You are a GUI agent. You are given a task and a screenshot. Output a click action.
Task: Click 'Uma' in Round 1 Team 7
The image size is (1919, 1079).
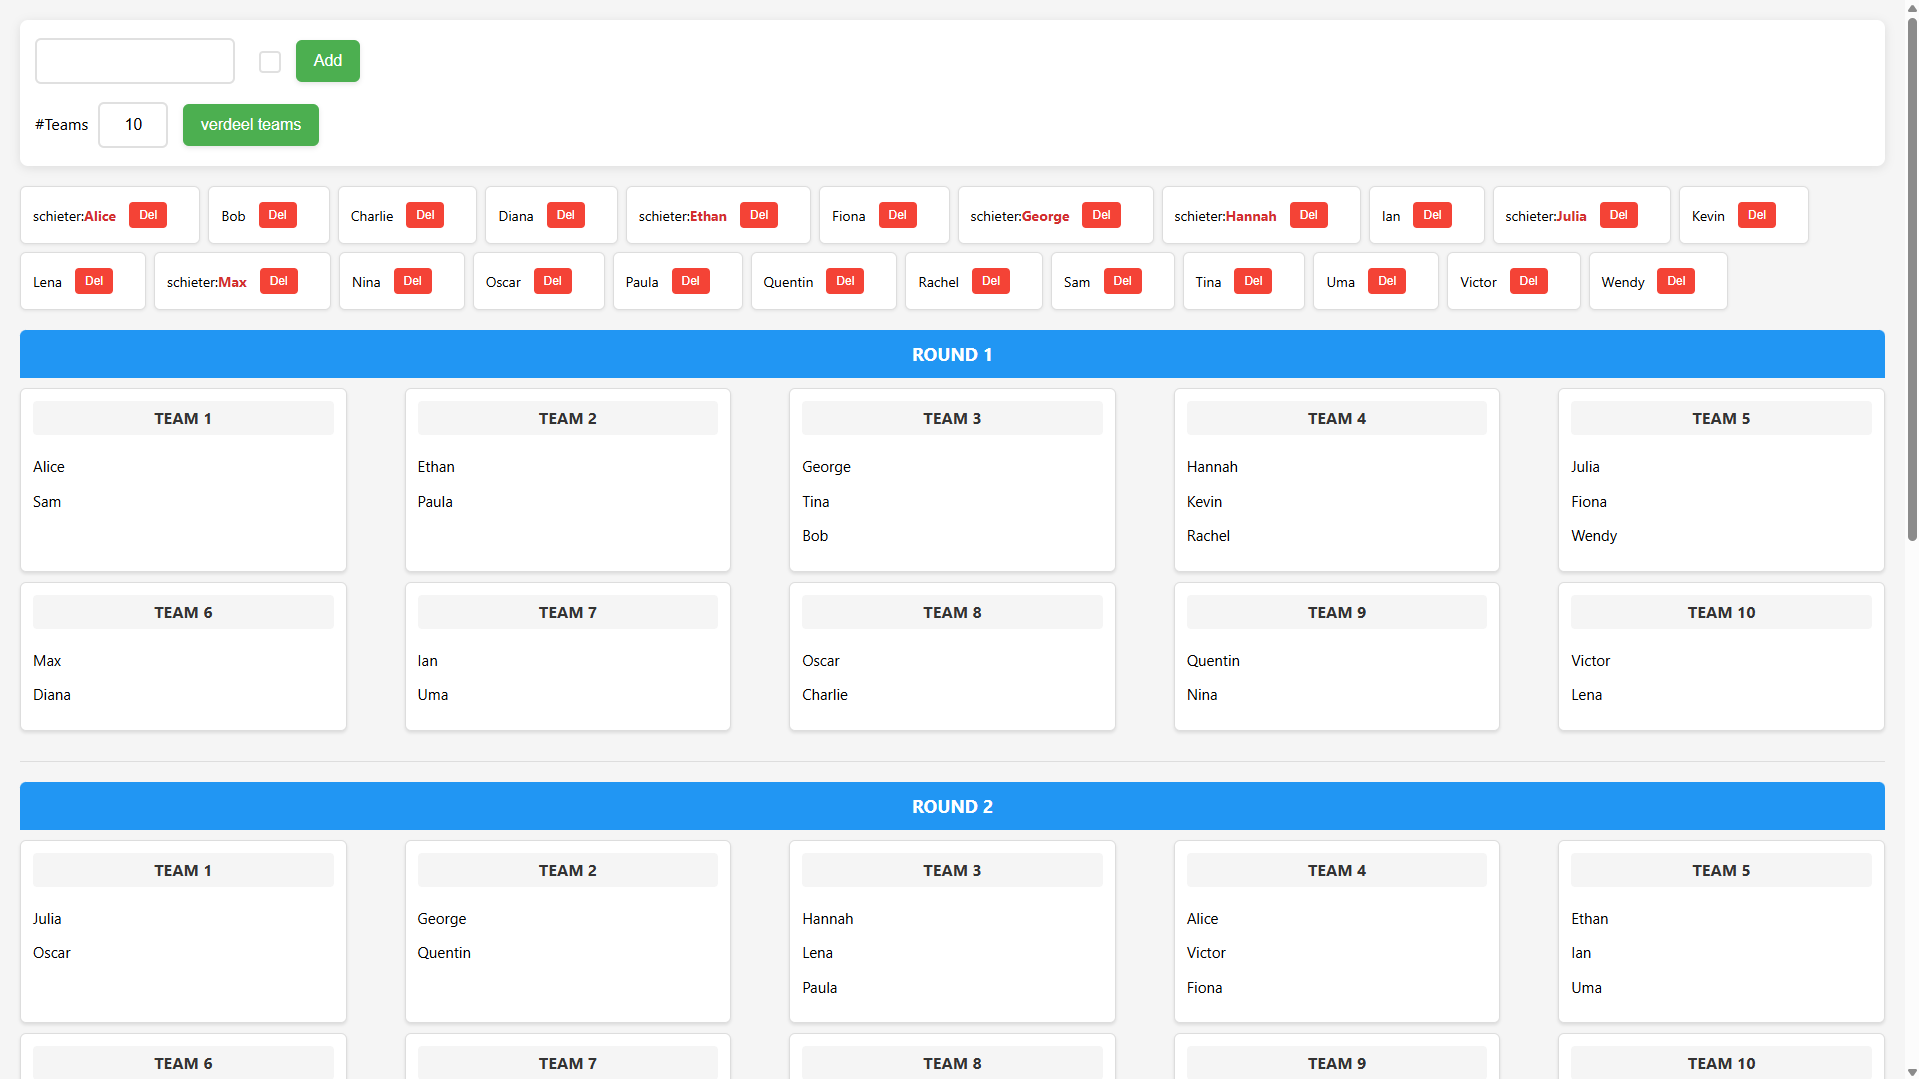pyautogui.click(x=433, y=695)
